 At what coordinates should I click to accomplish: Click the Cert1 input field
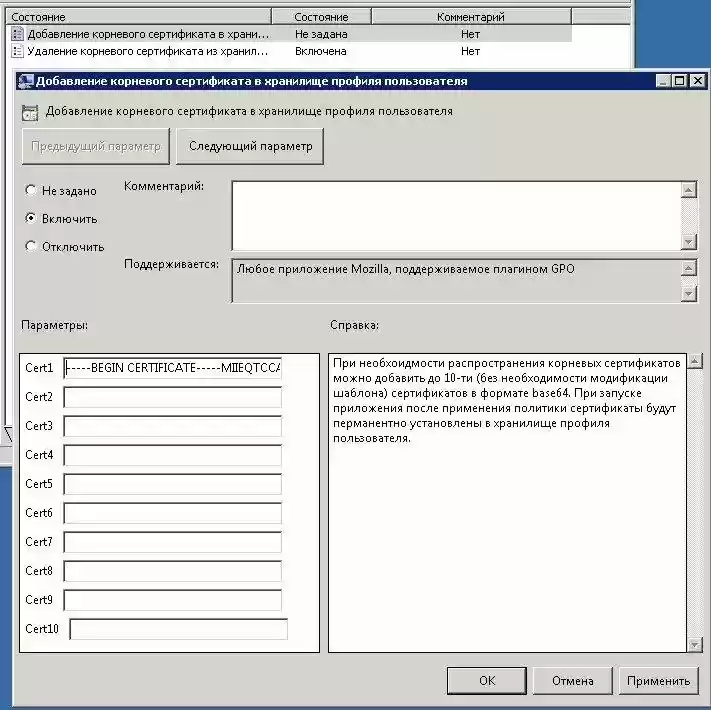pyautogui.click(x=173, y=368)
